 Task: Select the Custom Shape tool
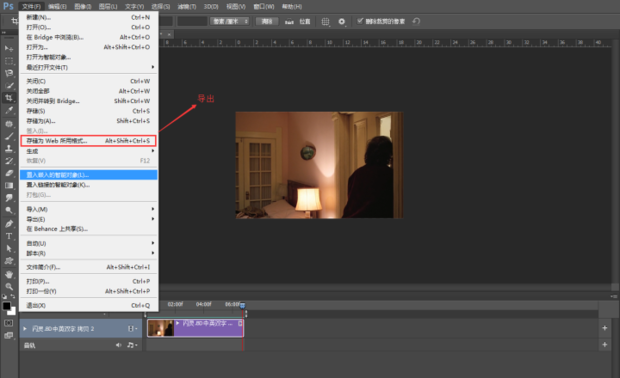tap(9, 261)
